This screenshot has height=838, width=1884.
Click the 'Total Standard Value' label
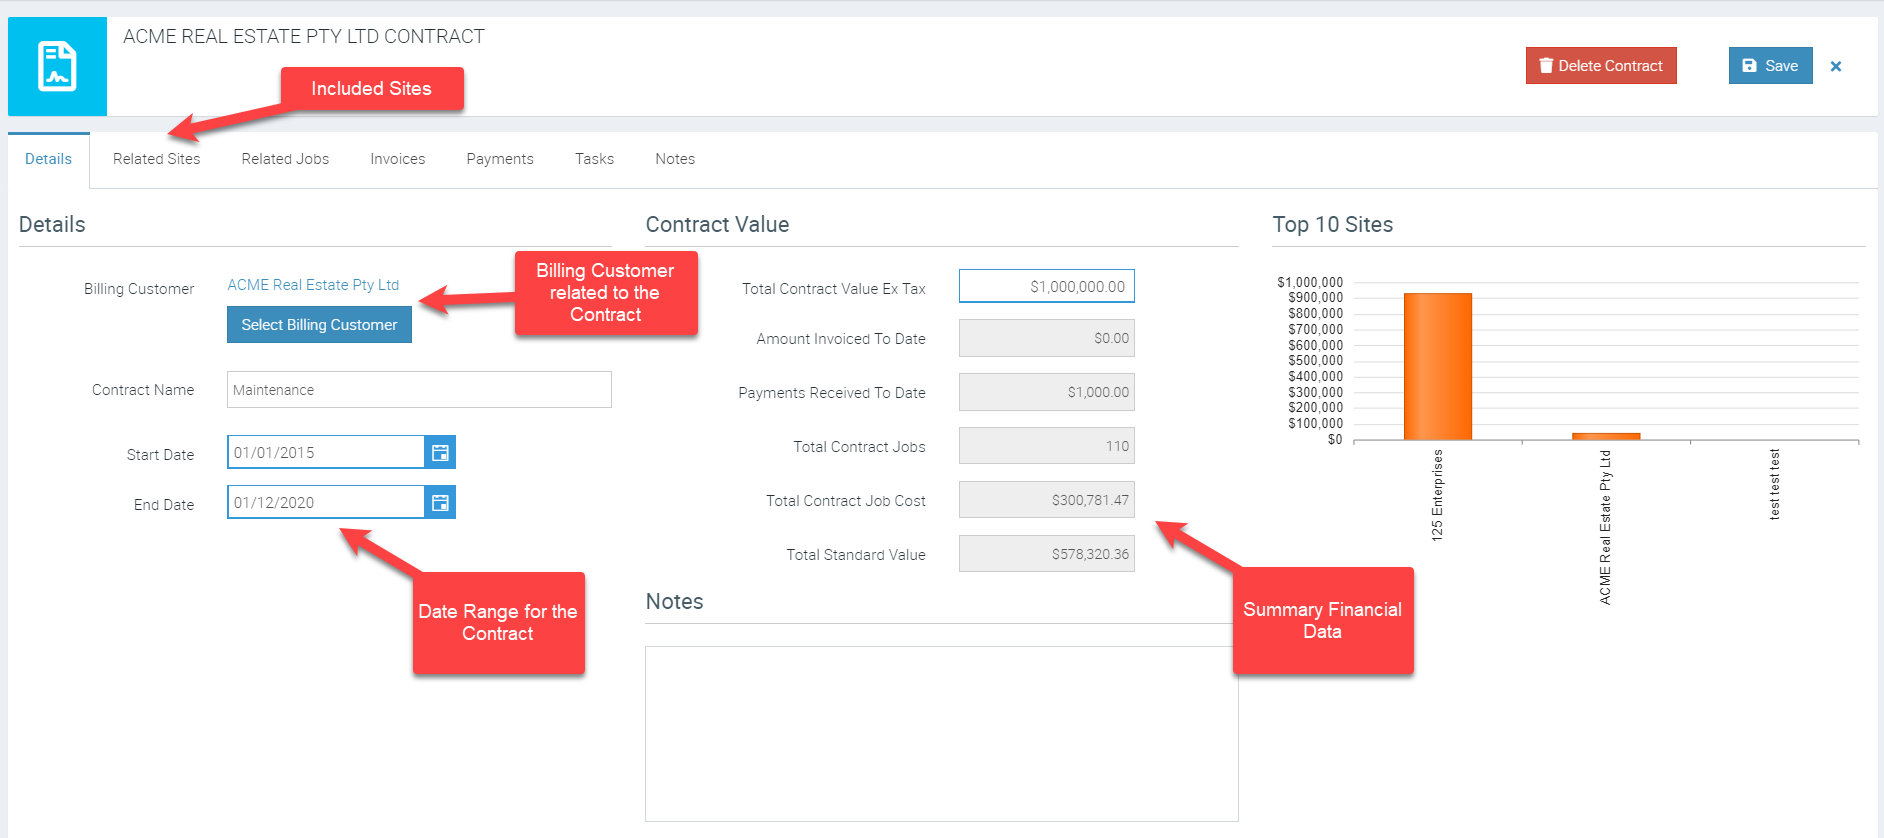856,555
